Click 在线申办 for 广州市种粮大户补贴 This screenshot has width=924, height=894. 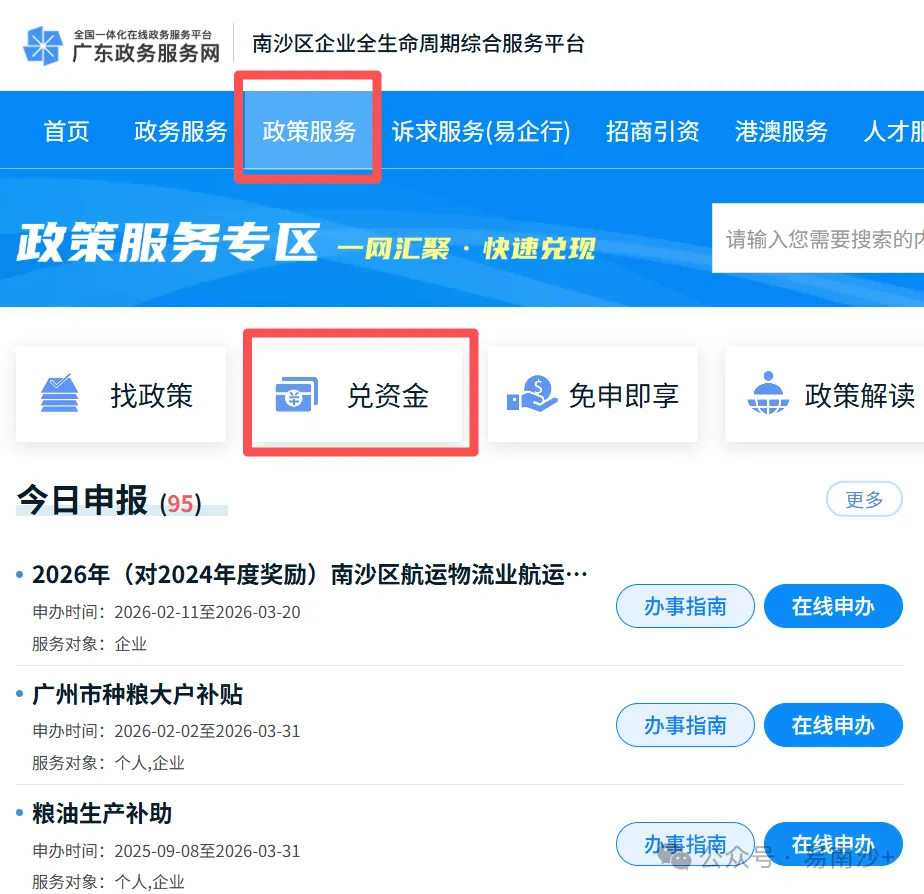click(x=833, y=725)
